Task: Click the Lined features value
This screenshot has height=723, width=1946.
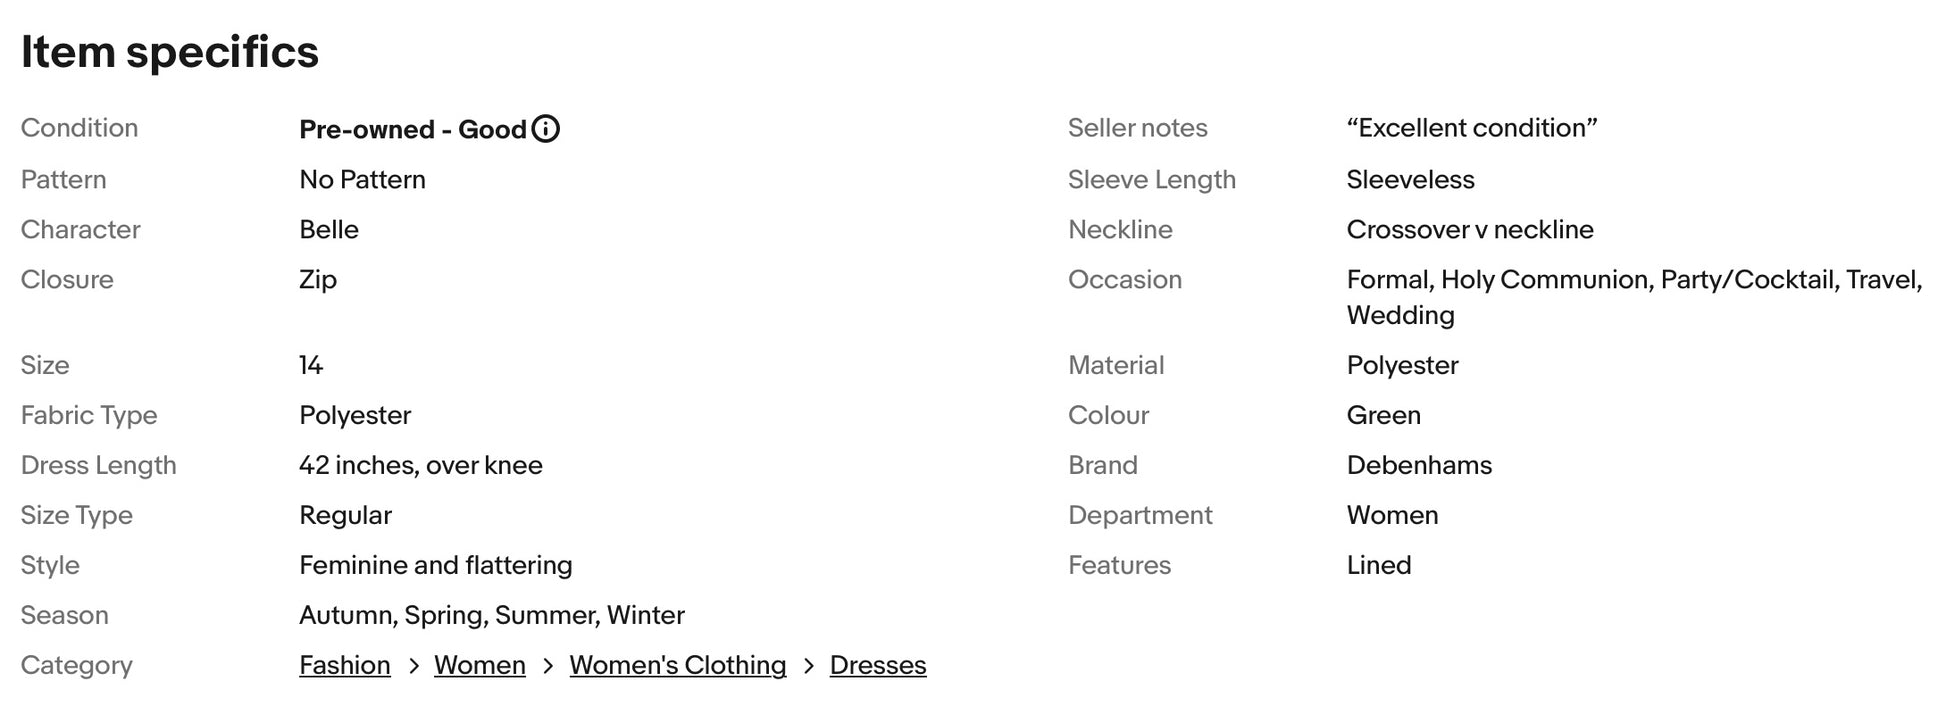Action: pyautogui.click(x=1379, y=565)
